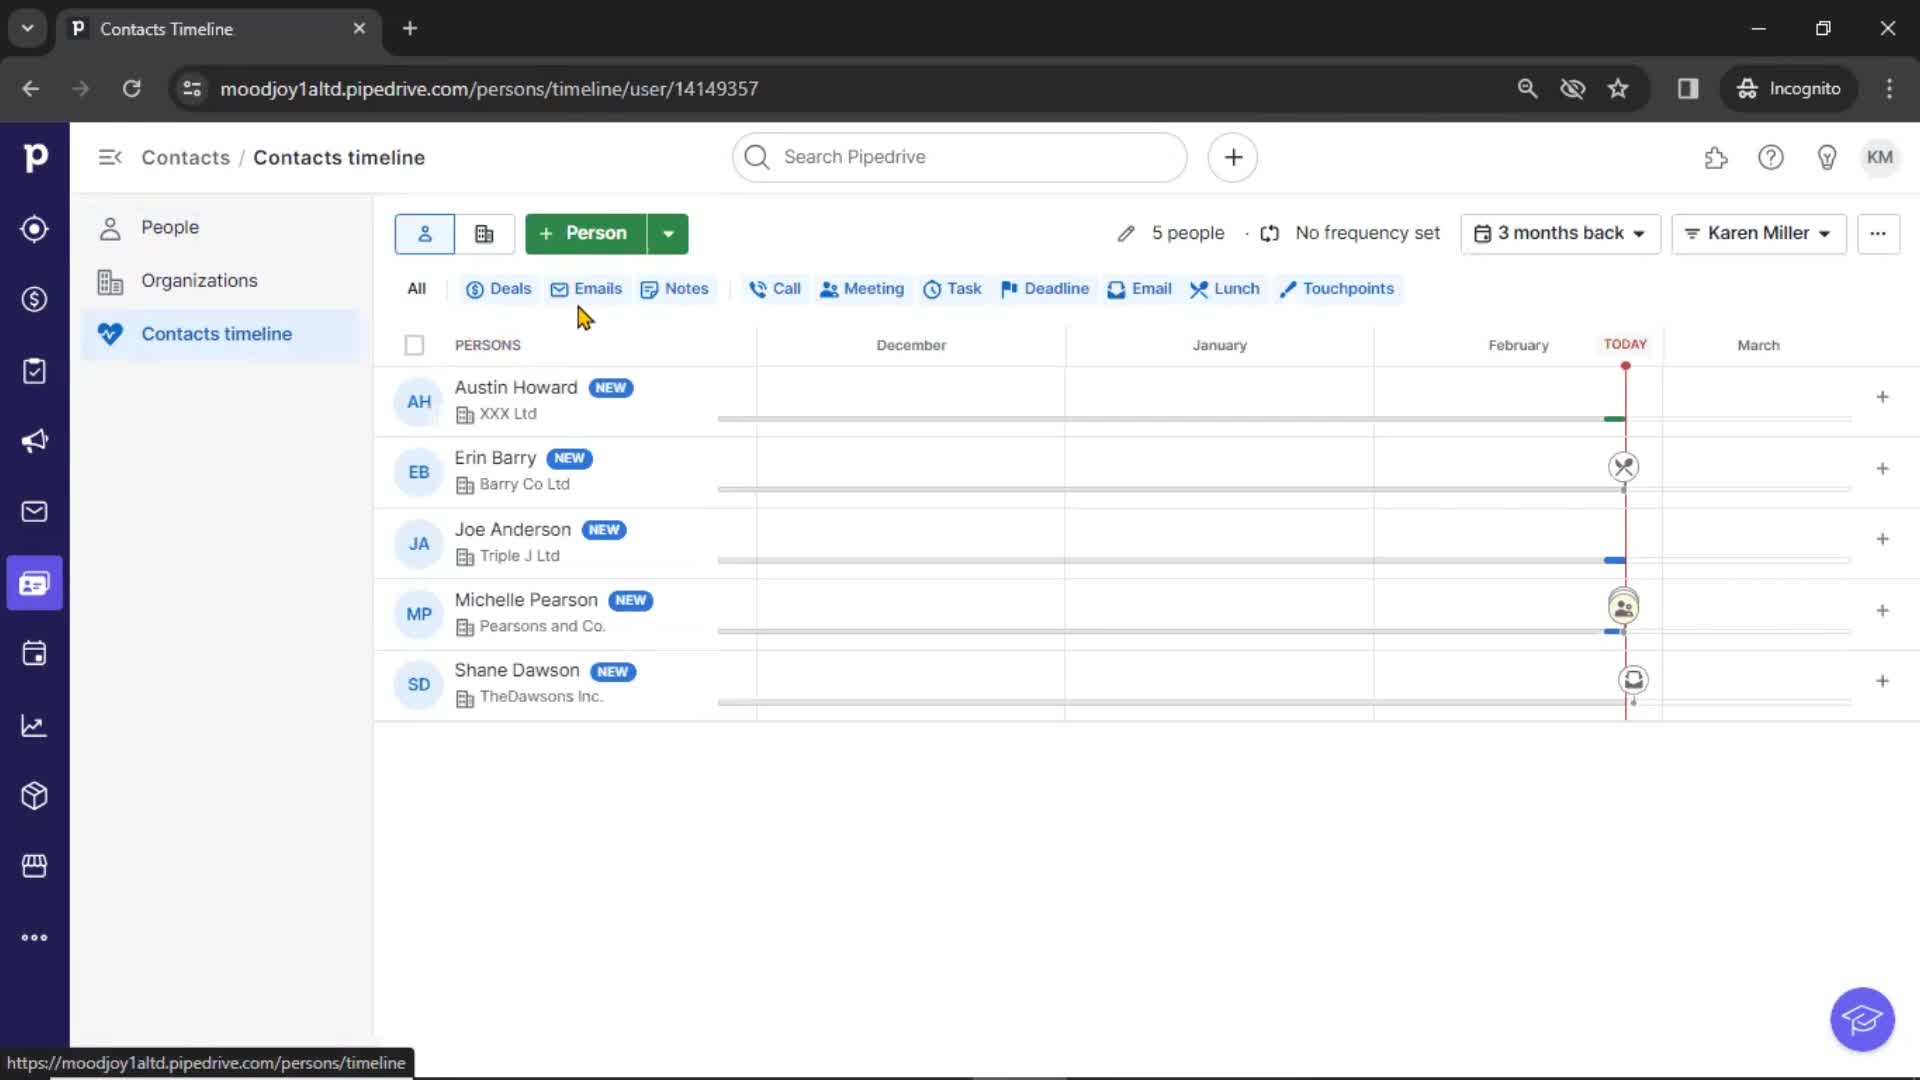The height and width of the screenshot is (1080, 1920).
Task: Click the Meeting marker for Michelle Pearson
Action: [x=1623, y=607]
